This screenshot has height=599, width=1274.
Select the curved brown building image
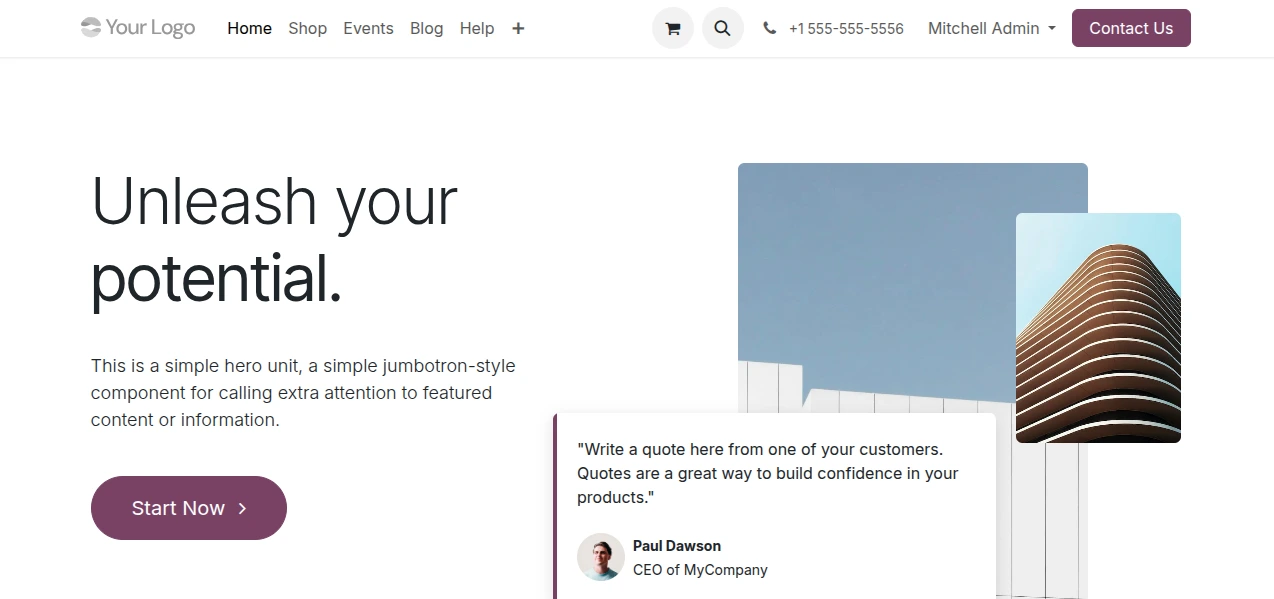point(1098,328)
